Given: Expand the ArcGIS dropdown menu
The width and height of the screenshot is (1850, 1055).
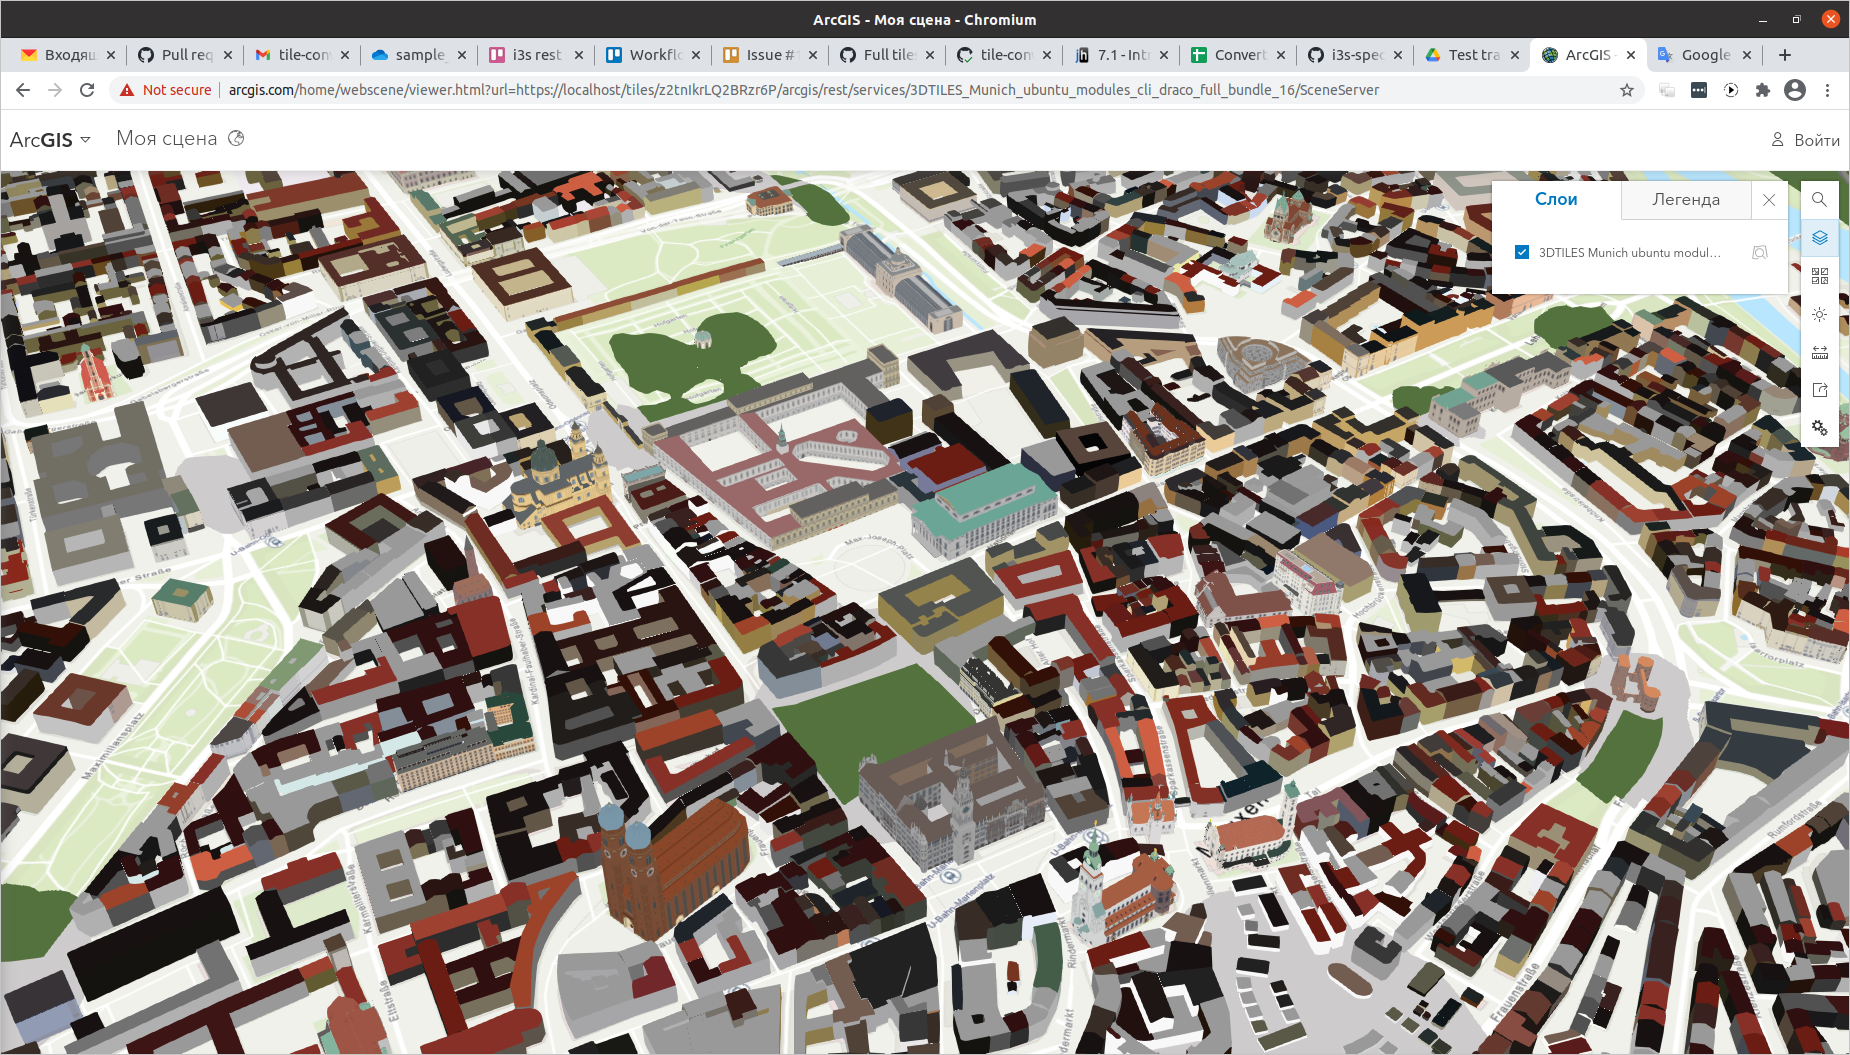Looking at the screenshot, I should [x=85, y=139].
